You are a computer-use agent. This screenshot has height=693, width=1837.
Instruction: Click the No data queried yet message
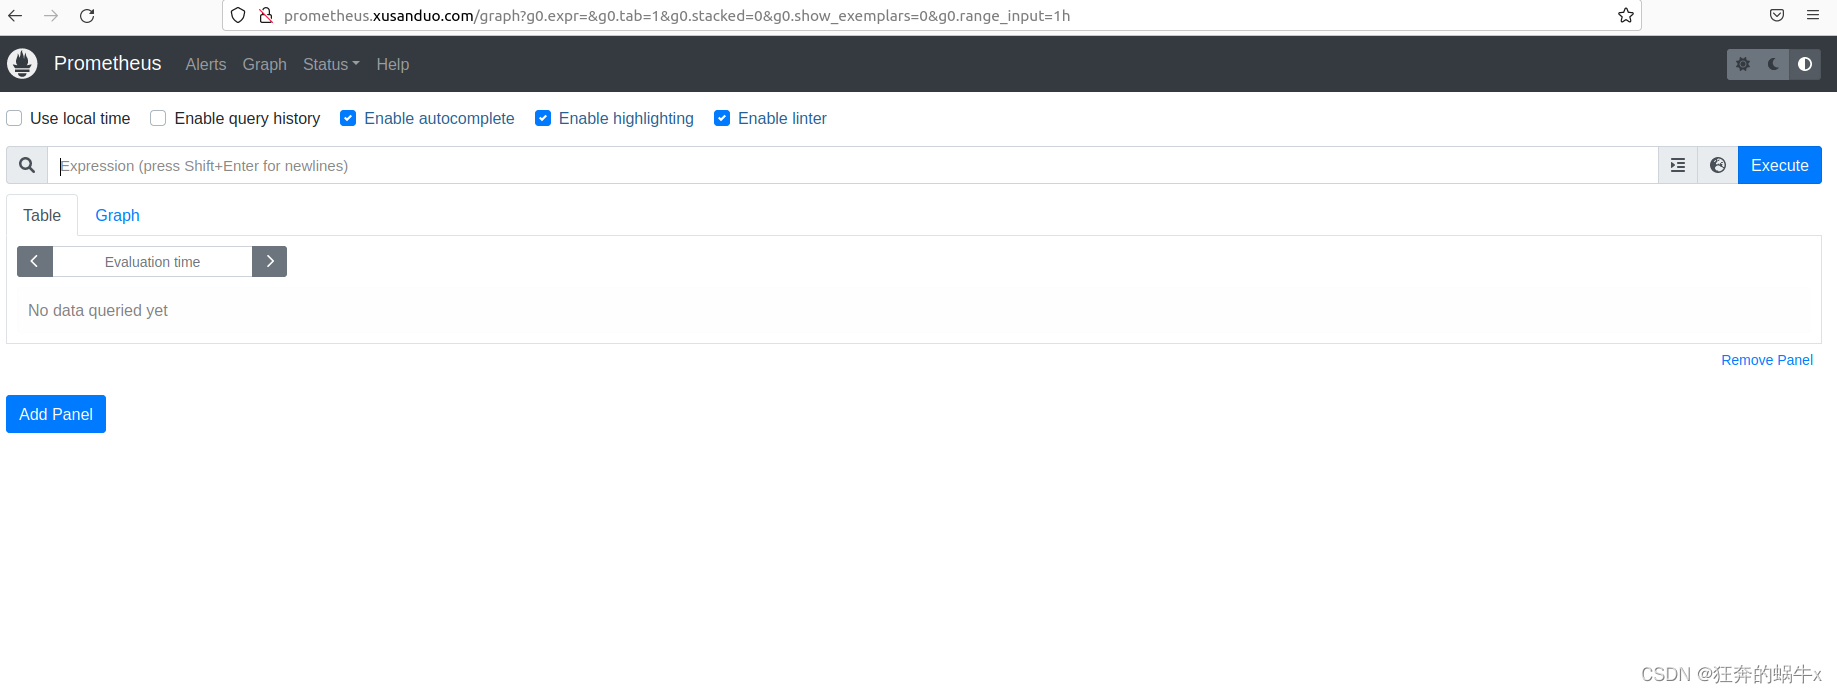(98, 310)
